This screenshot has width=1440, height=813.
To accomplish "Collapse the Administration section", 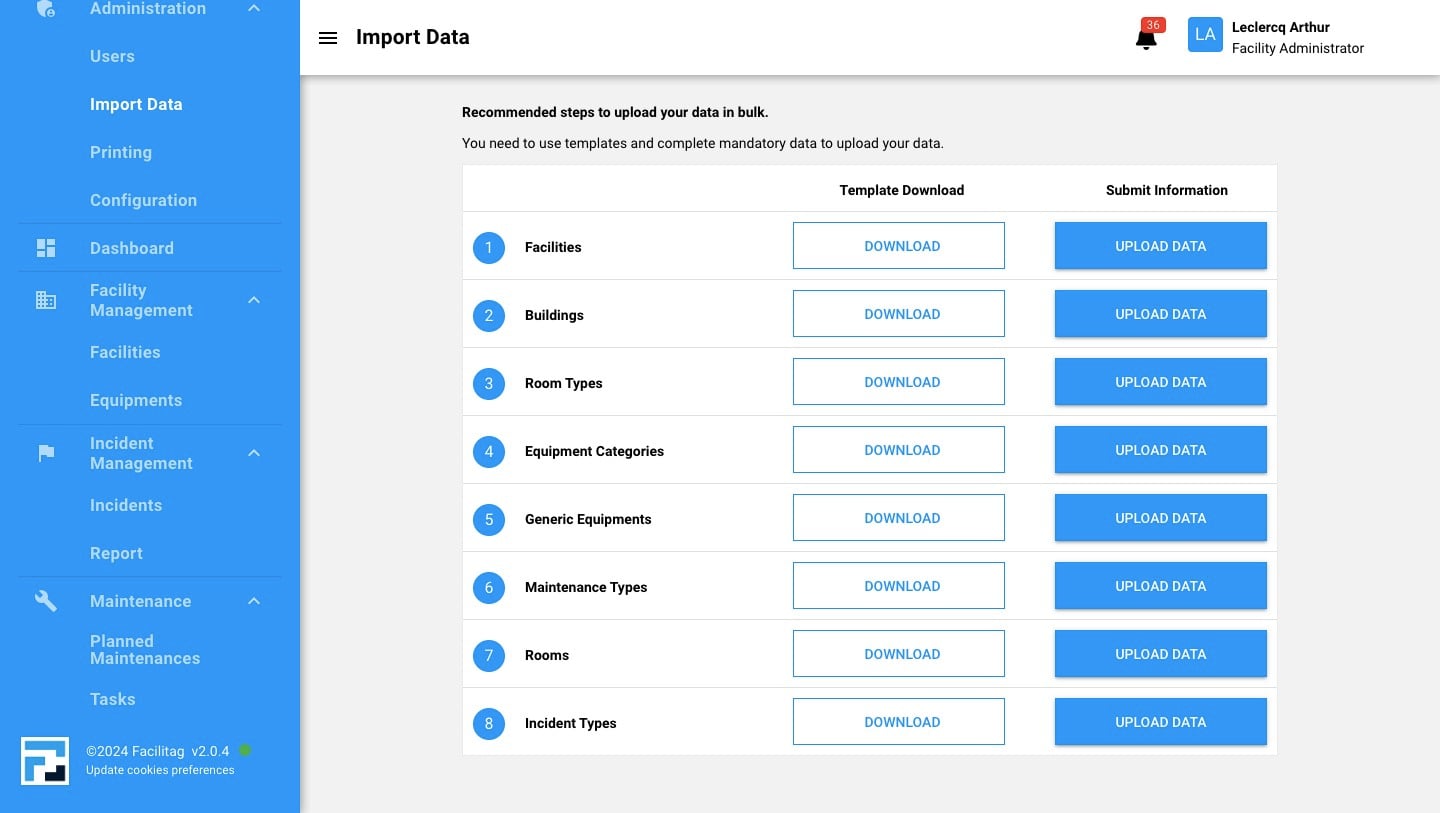I will coord(253,6).
